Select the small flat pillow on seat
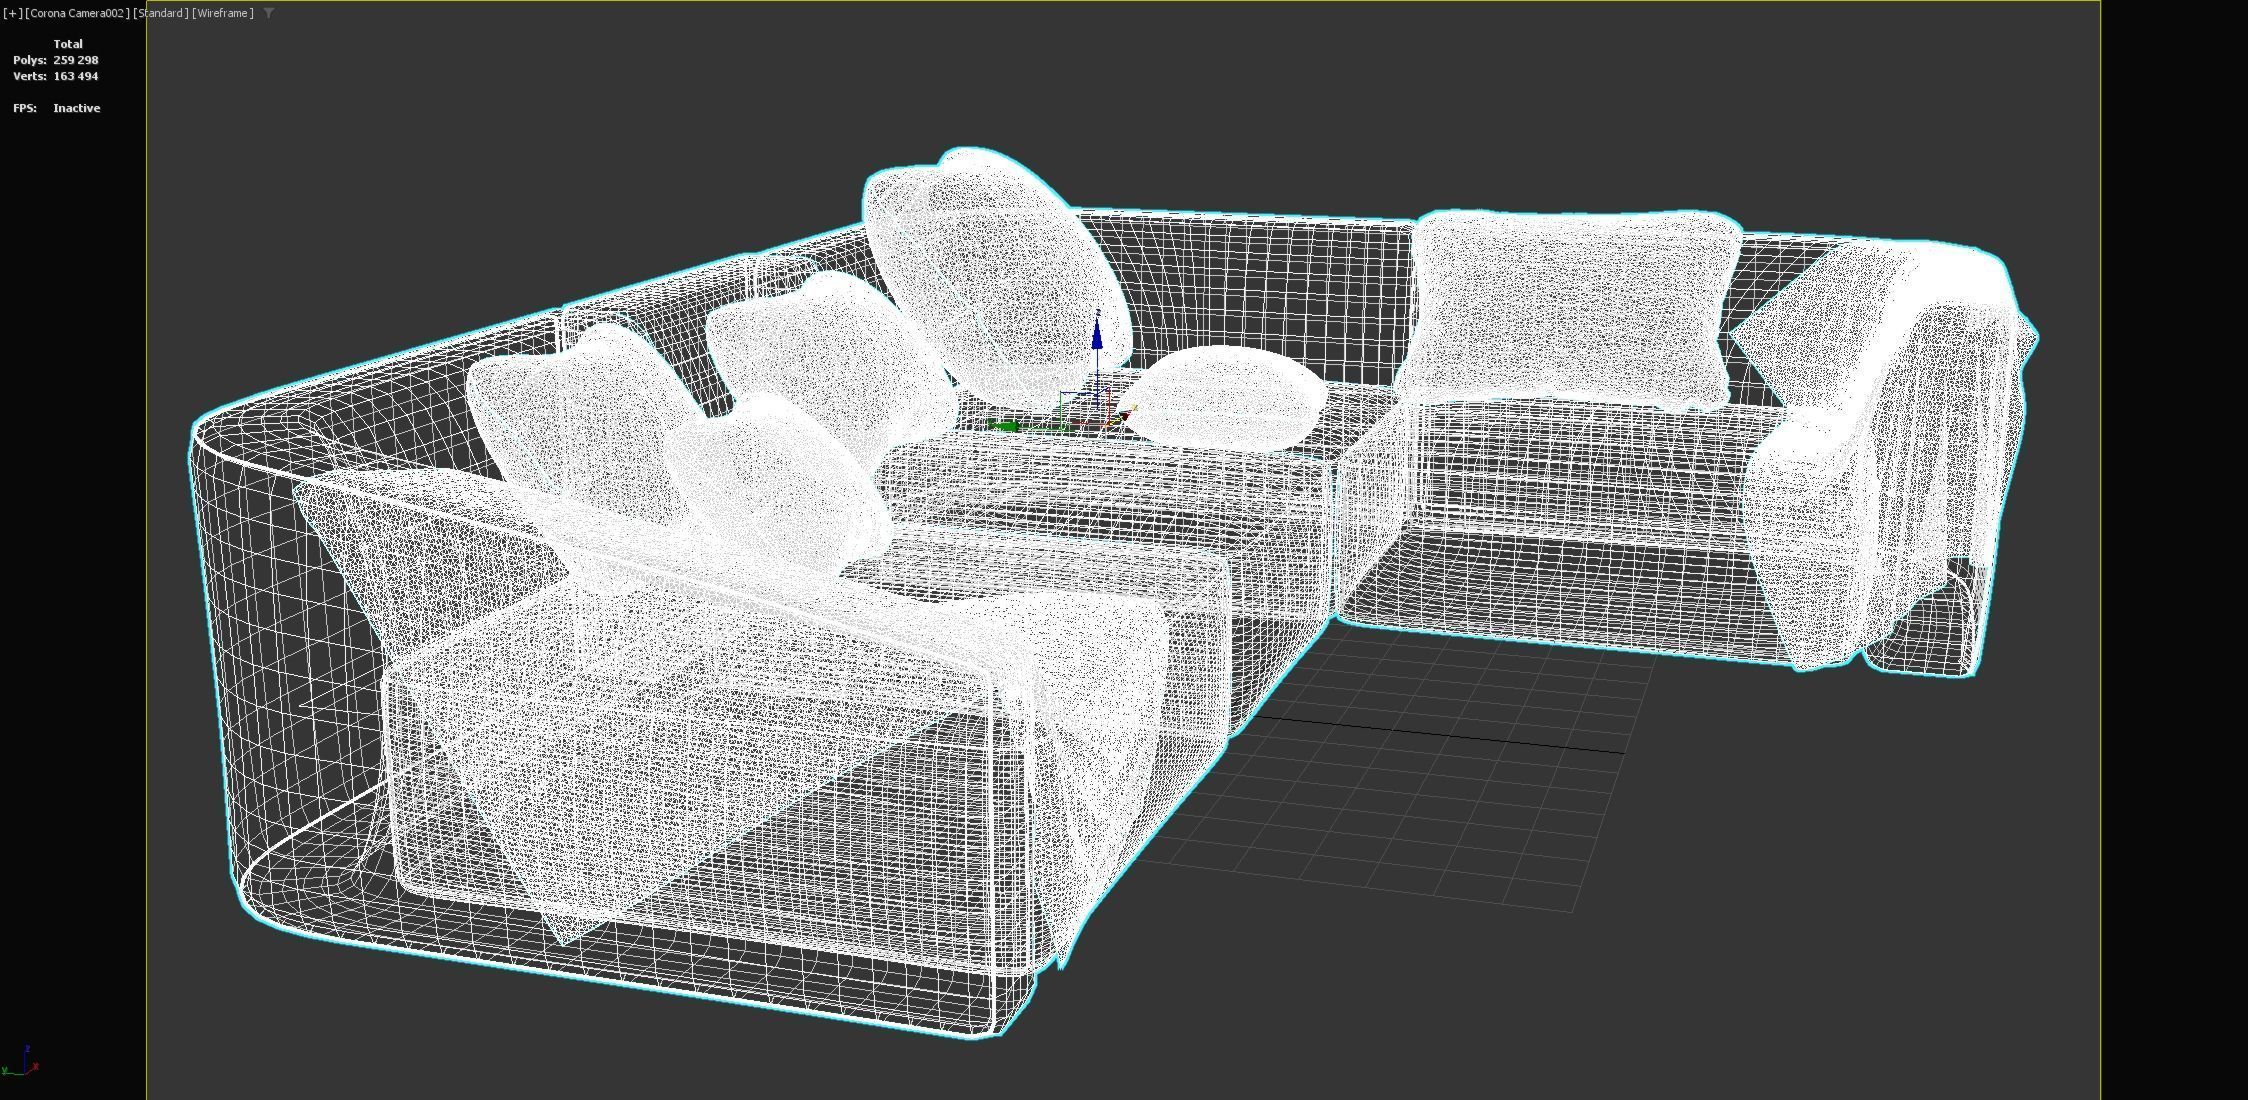 click(x=1224, y=397)
